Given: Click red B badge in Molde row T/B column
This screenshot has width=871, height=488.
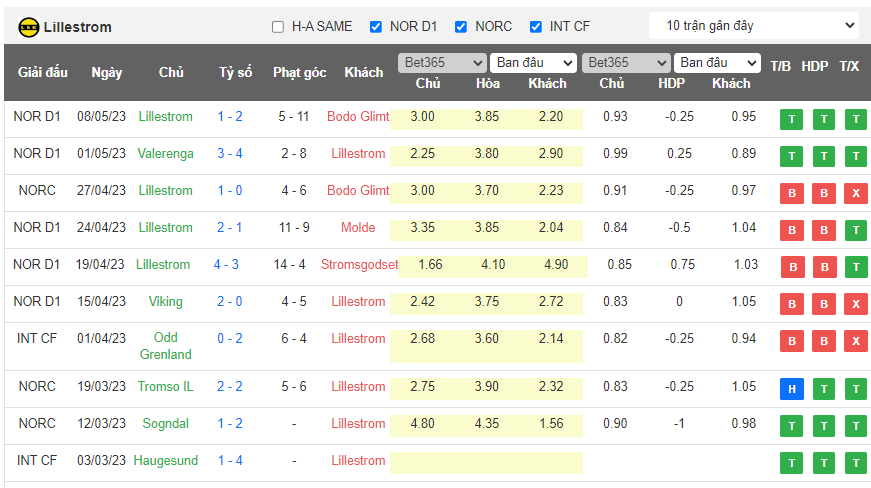Looking at the screenshot, I should [x=791, y=231].
